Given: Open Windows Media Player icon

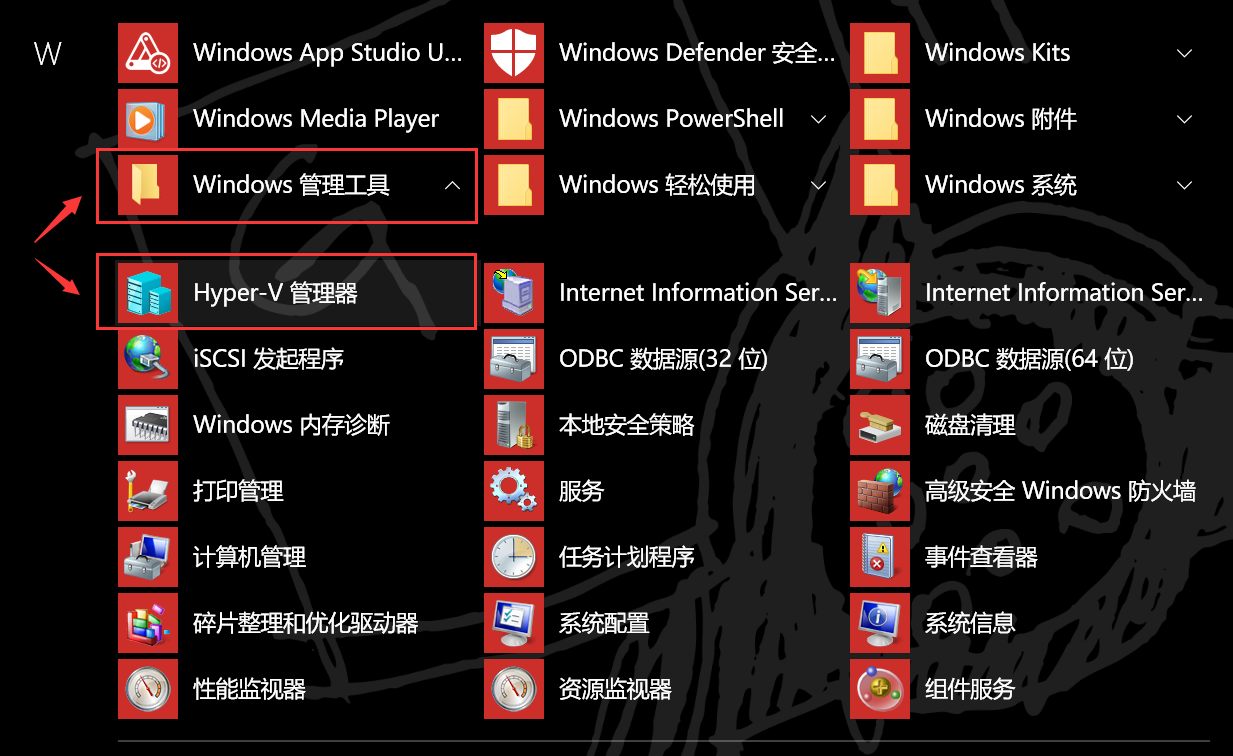Looking at the screenshot, I should click(x=148, y=118).
